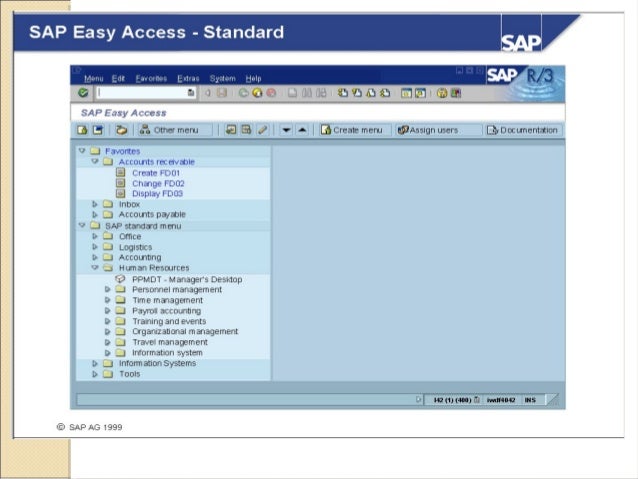Expand the Accounting folder

pyautogui.click(x=95, y=257)
